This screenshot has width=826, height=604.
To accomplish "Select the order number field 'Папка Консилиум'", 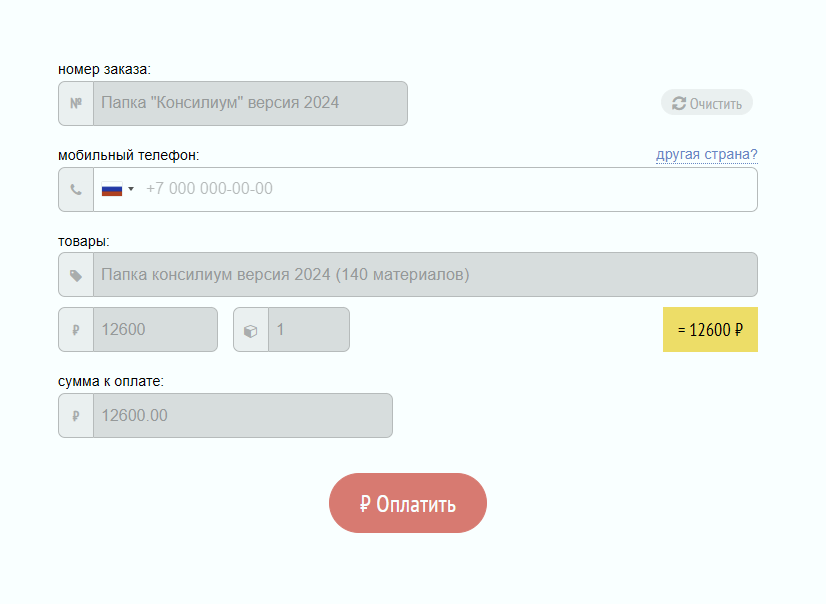I will pos(250,103).
